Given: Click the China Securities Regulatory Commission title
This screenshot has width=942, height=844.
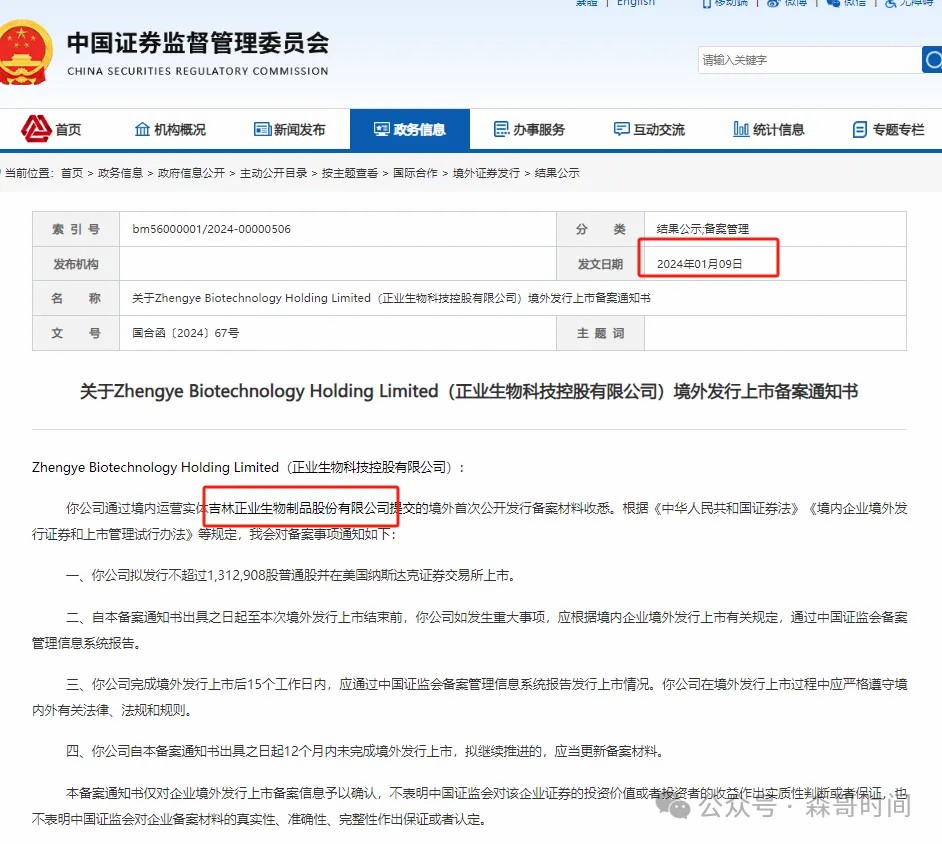Looking at the screenshot, I should coord(198,52).
